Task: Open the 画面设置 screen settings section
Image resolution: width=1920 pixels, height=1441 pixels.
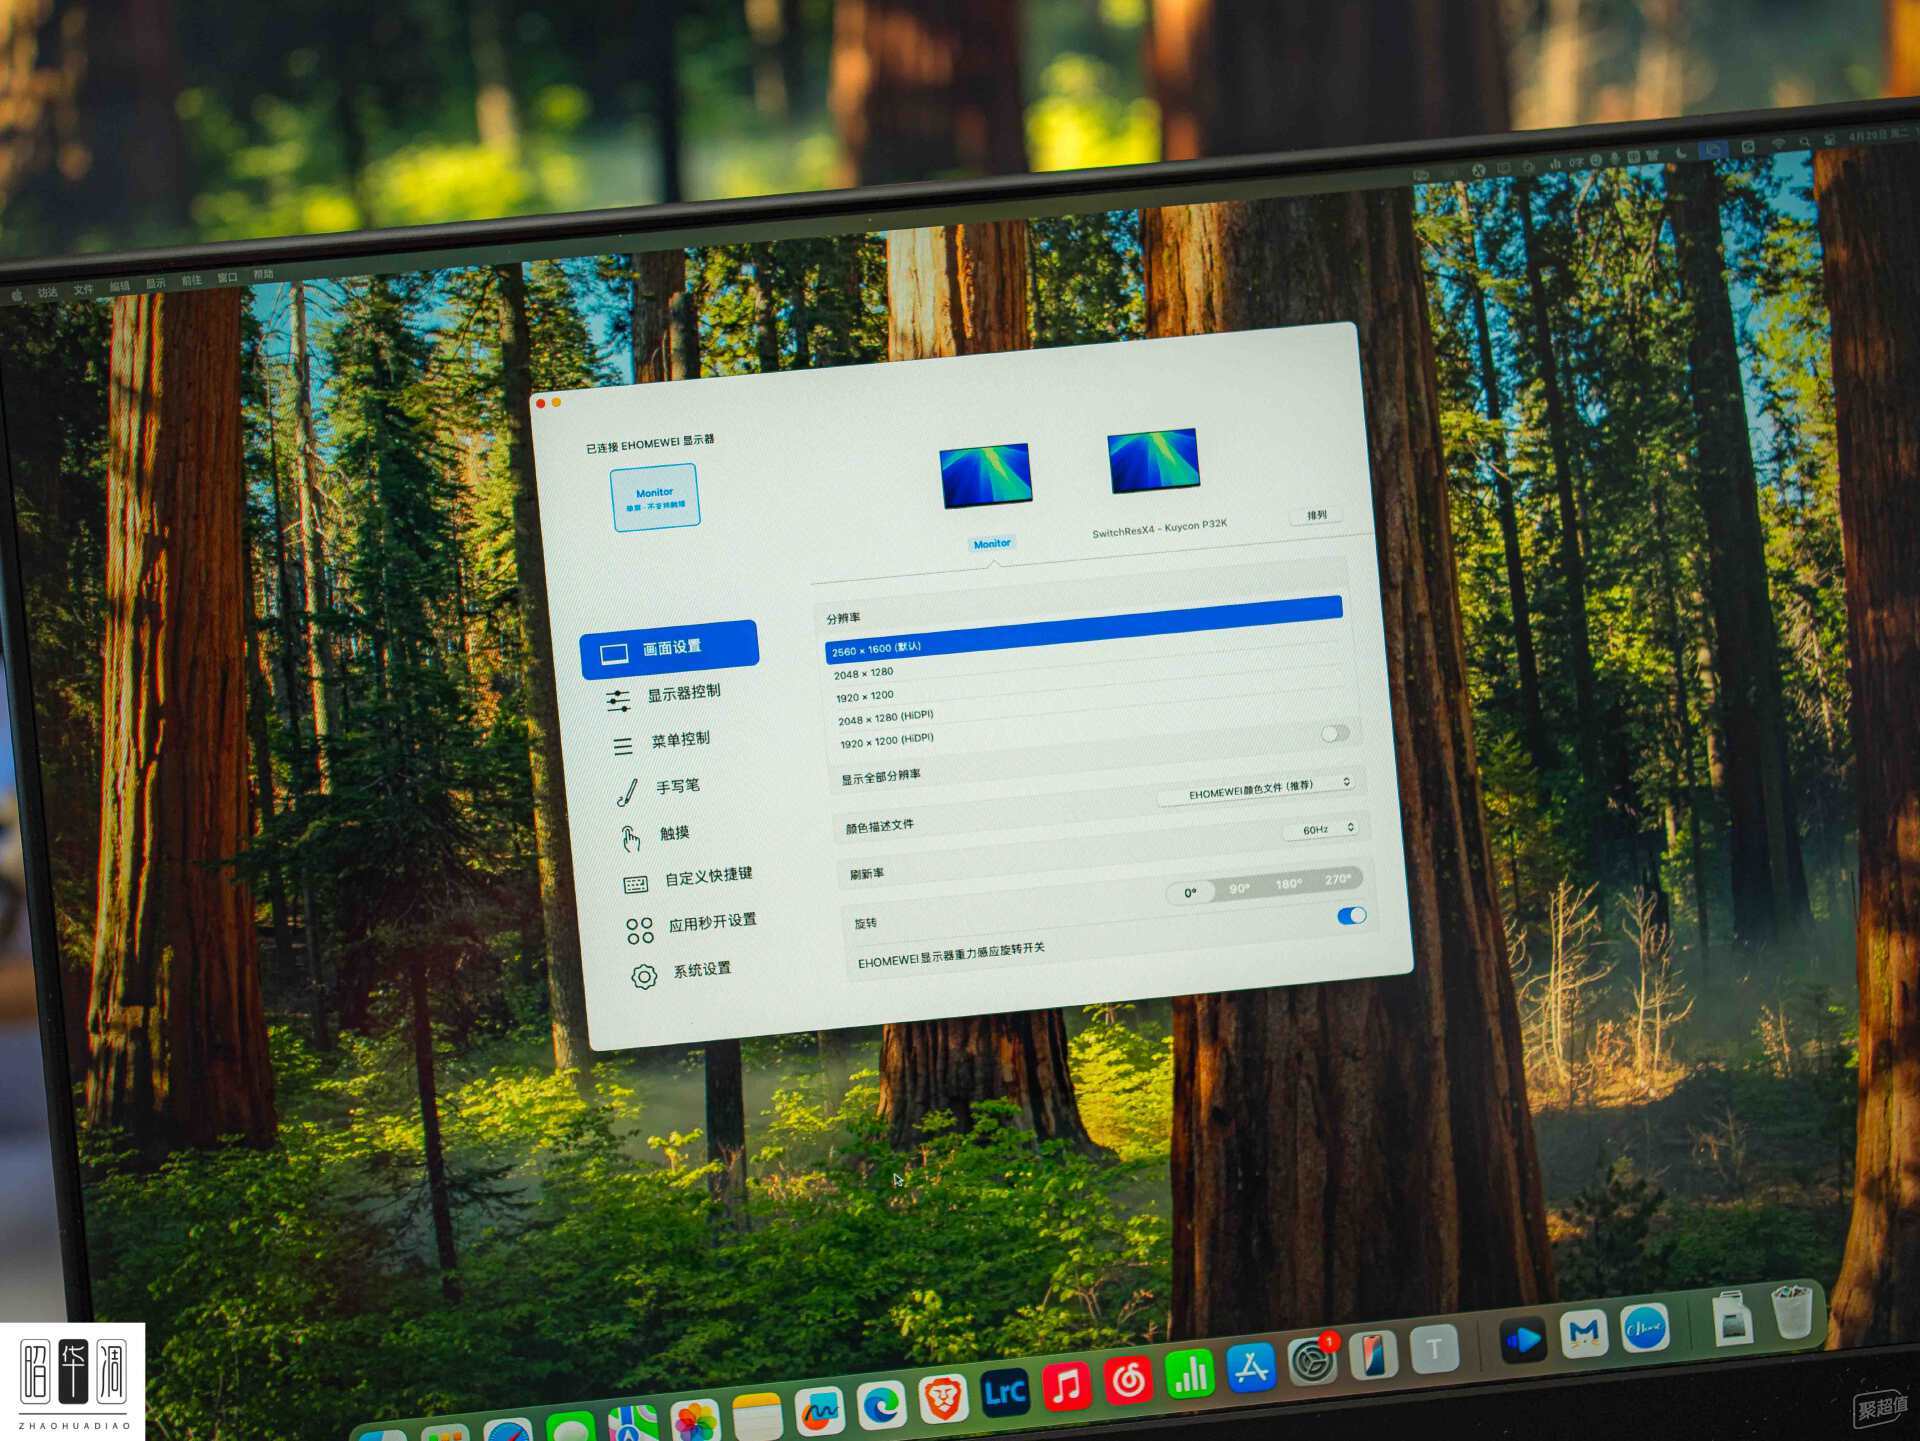Action: tap(669, 649)
